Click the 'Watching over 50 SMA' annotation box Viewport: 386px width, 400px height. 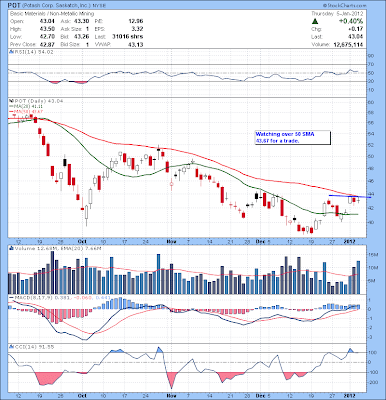pos(292,138)
